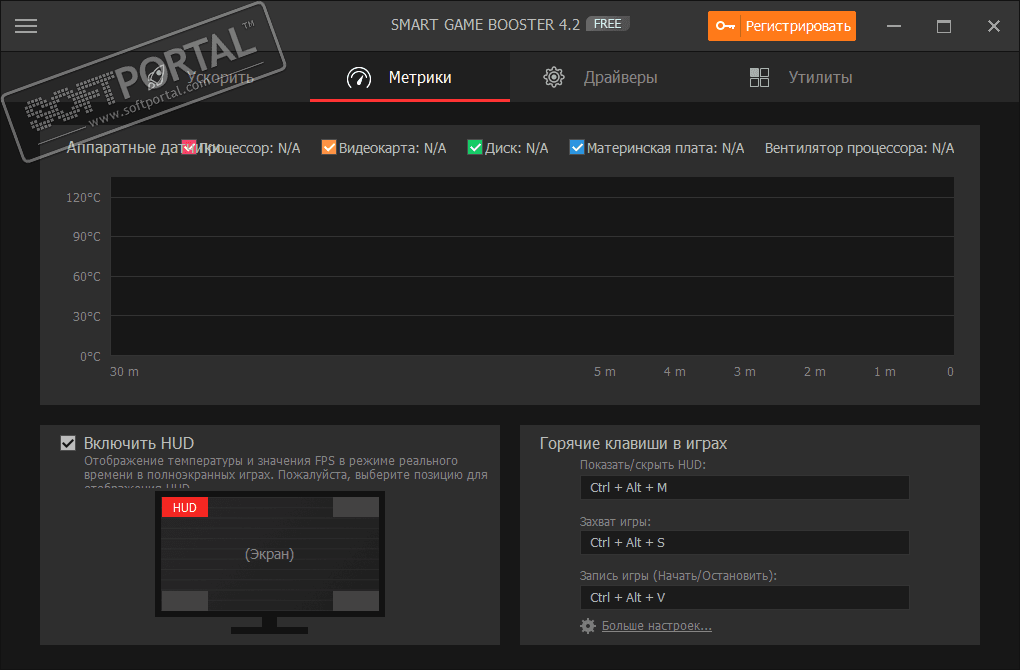Image resolution: width=1020 pixels, height=670 pixels.
Task: Minimize the Smart Game Booster window
Action: tap(894, 26)
